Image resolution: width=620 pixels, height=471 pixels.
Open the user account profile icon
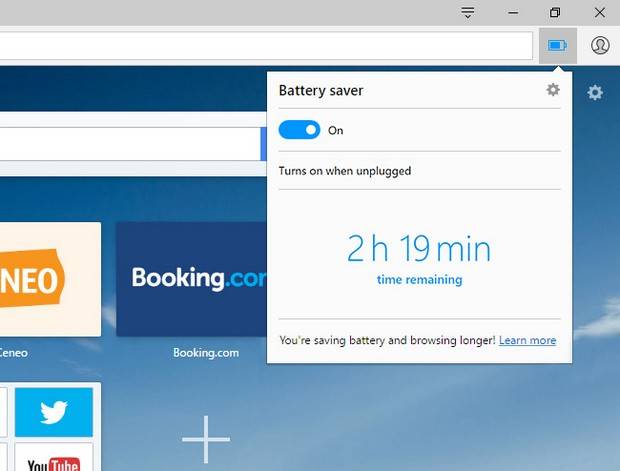click(x=600, y=45)
